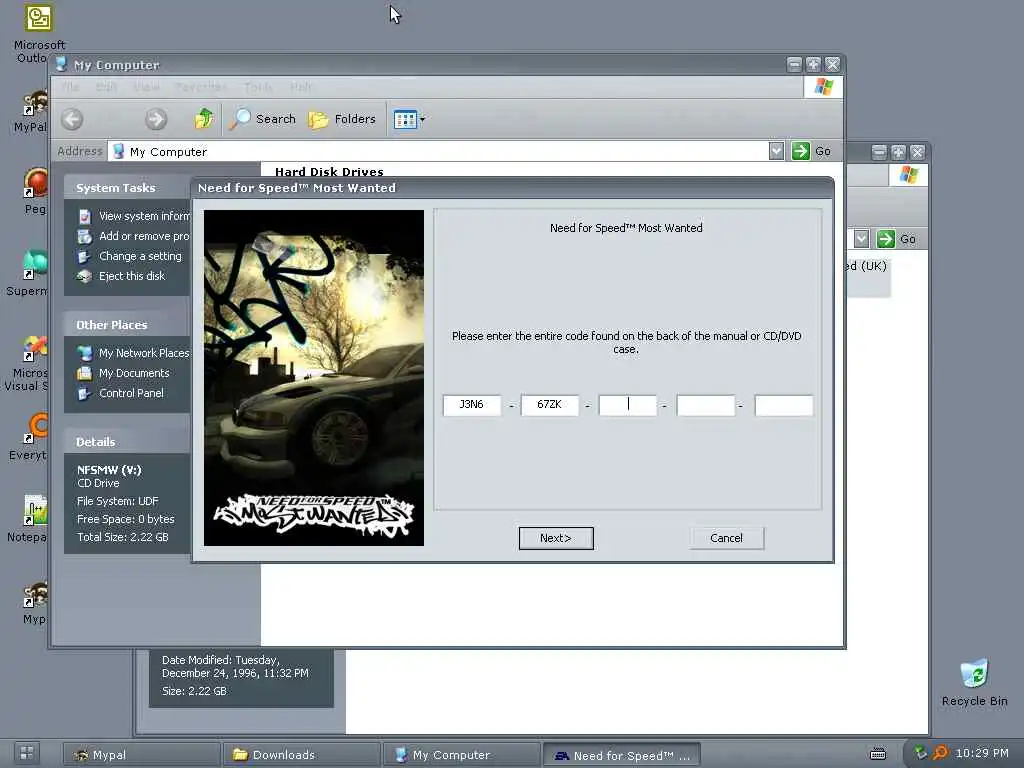
Task: Click the fourth serial code field
Action: (x=705, y=405)
